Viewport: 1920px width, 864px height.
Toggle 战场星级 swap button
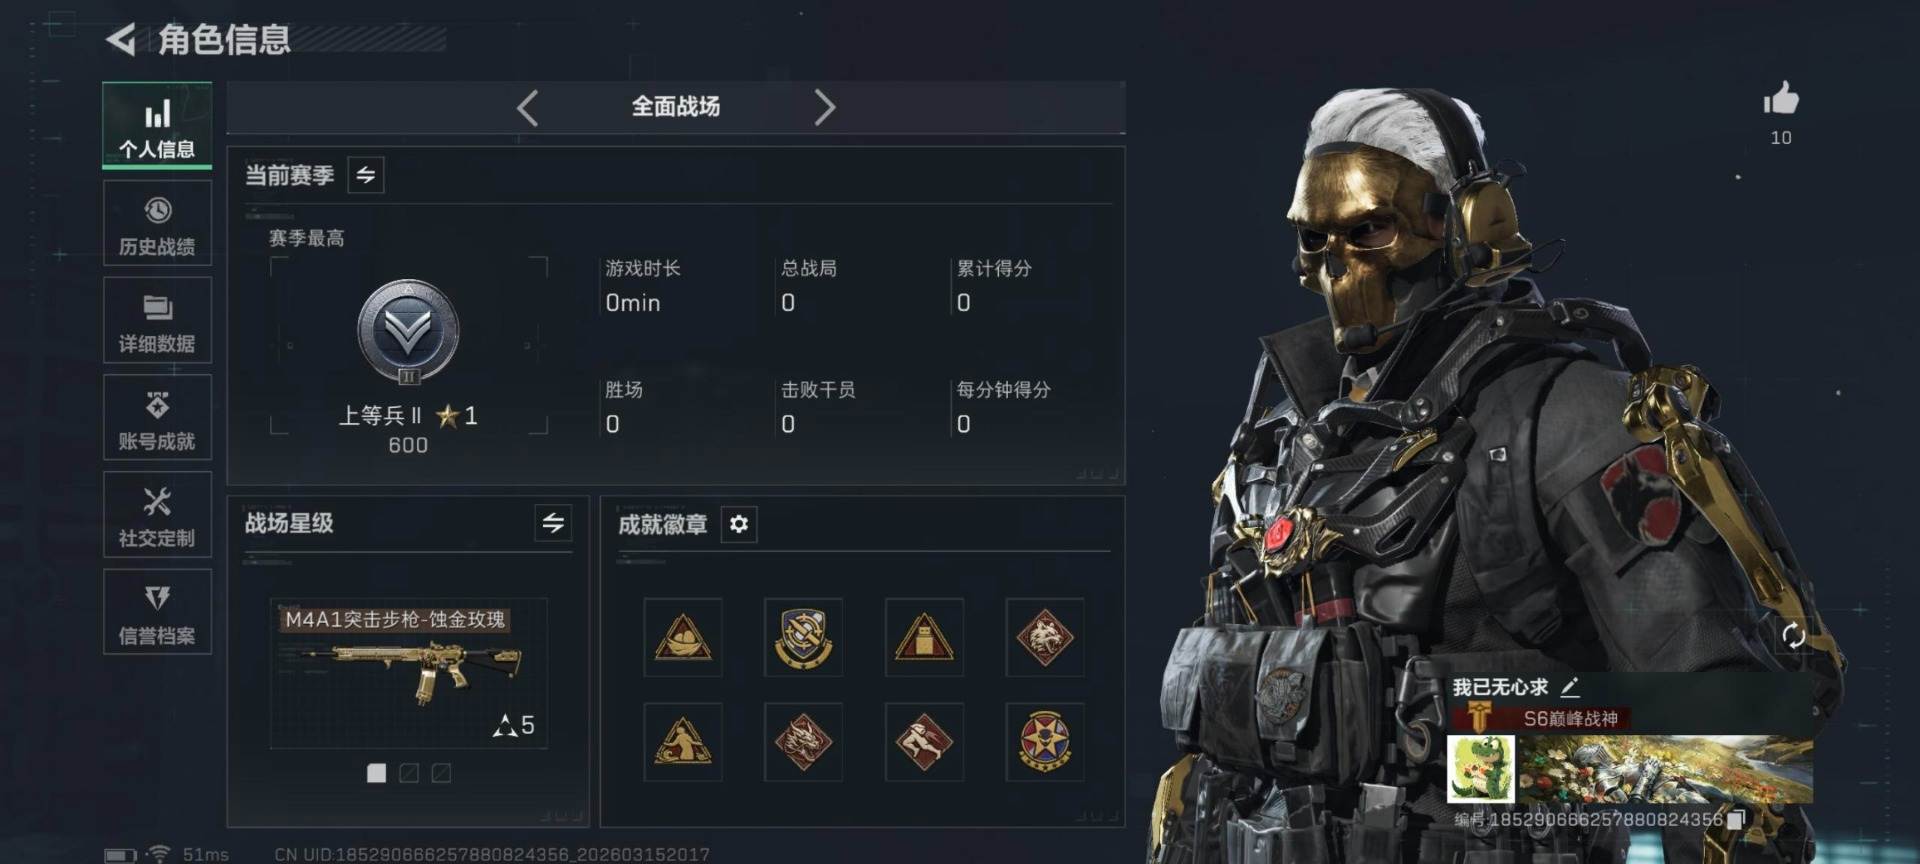tap(553, 522)
